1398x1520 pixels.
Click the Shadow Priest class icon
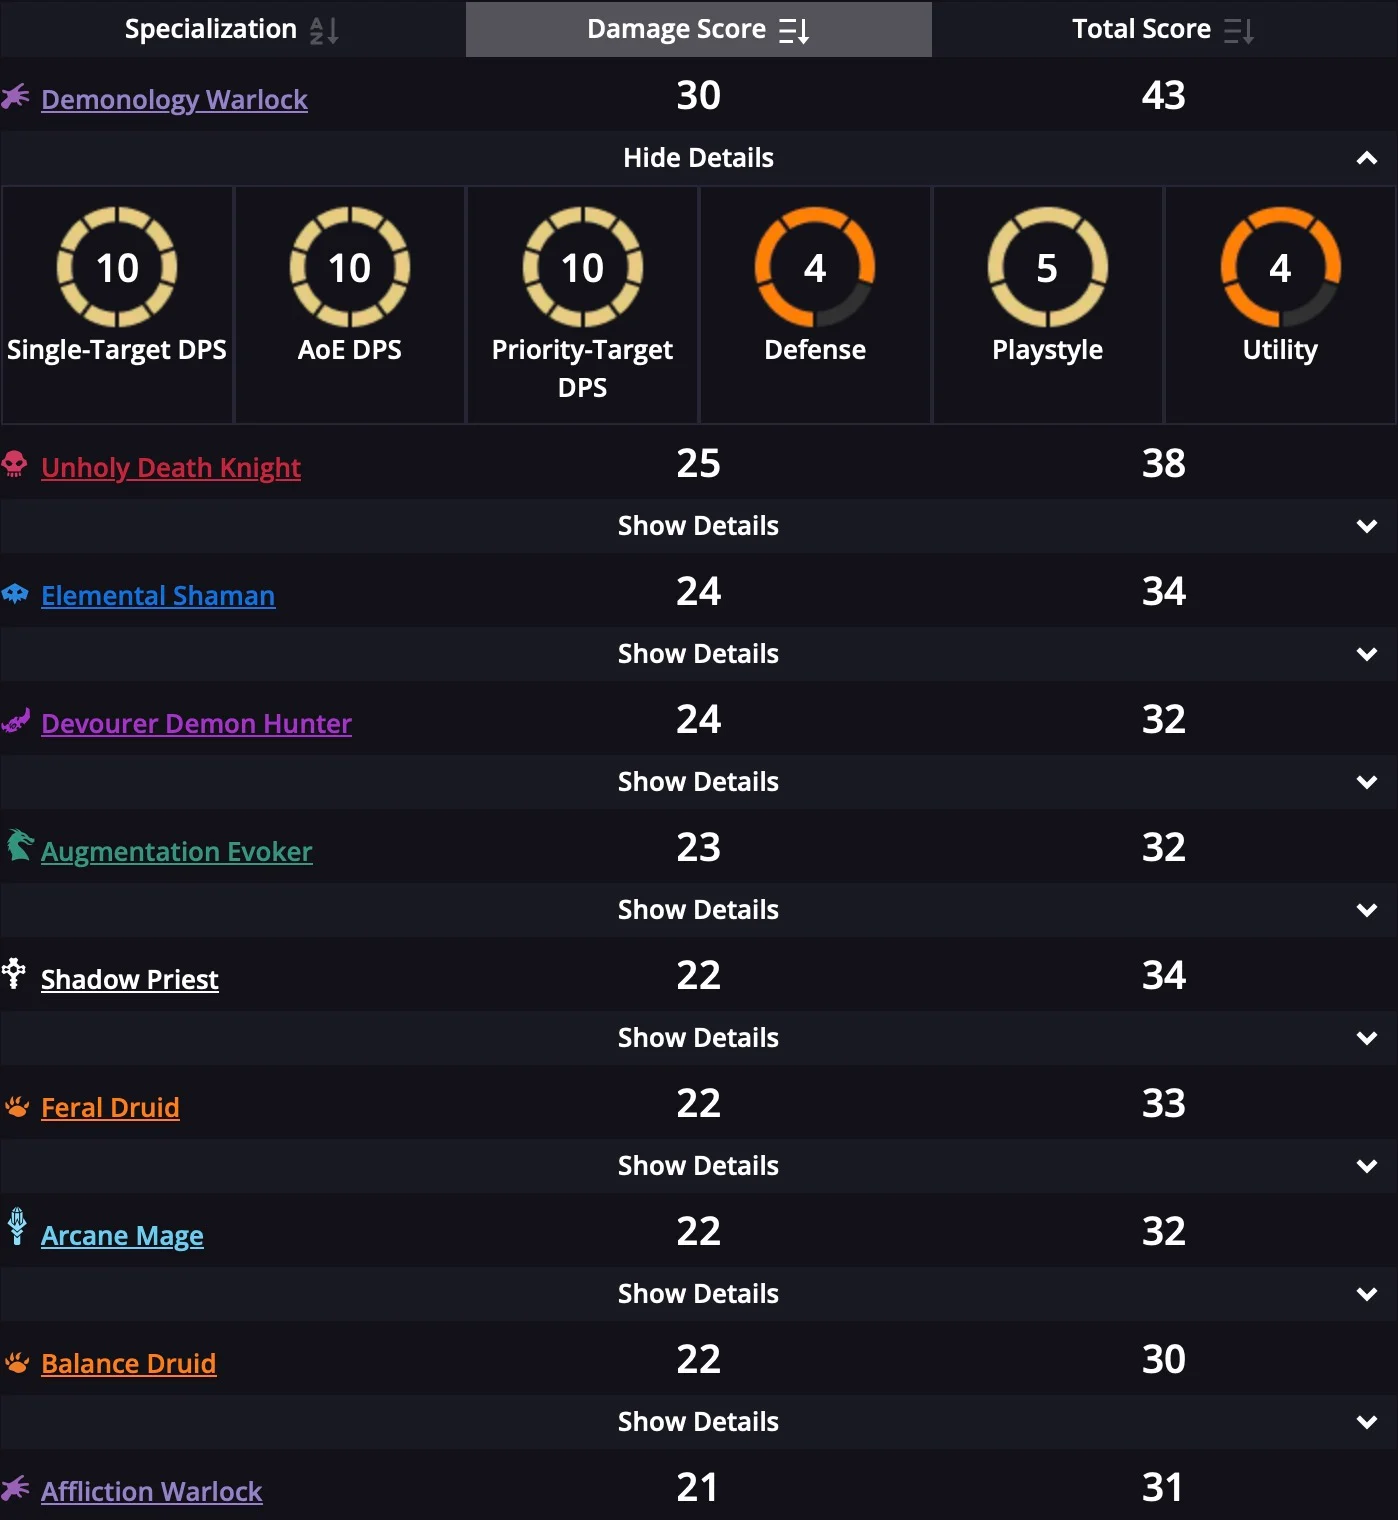(x=14, y=973)
